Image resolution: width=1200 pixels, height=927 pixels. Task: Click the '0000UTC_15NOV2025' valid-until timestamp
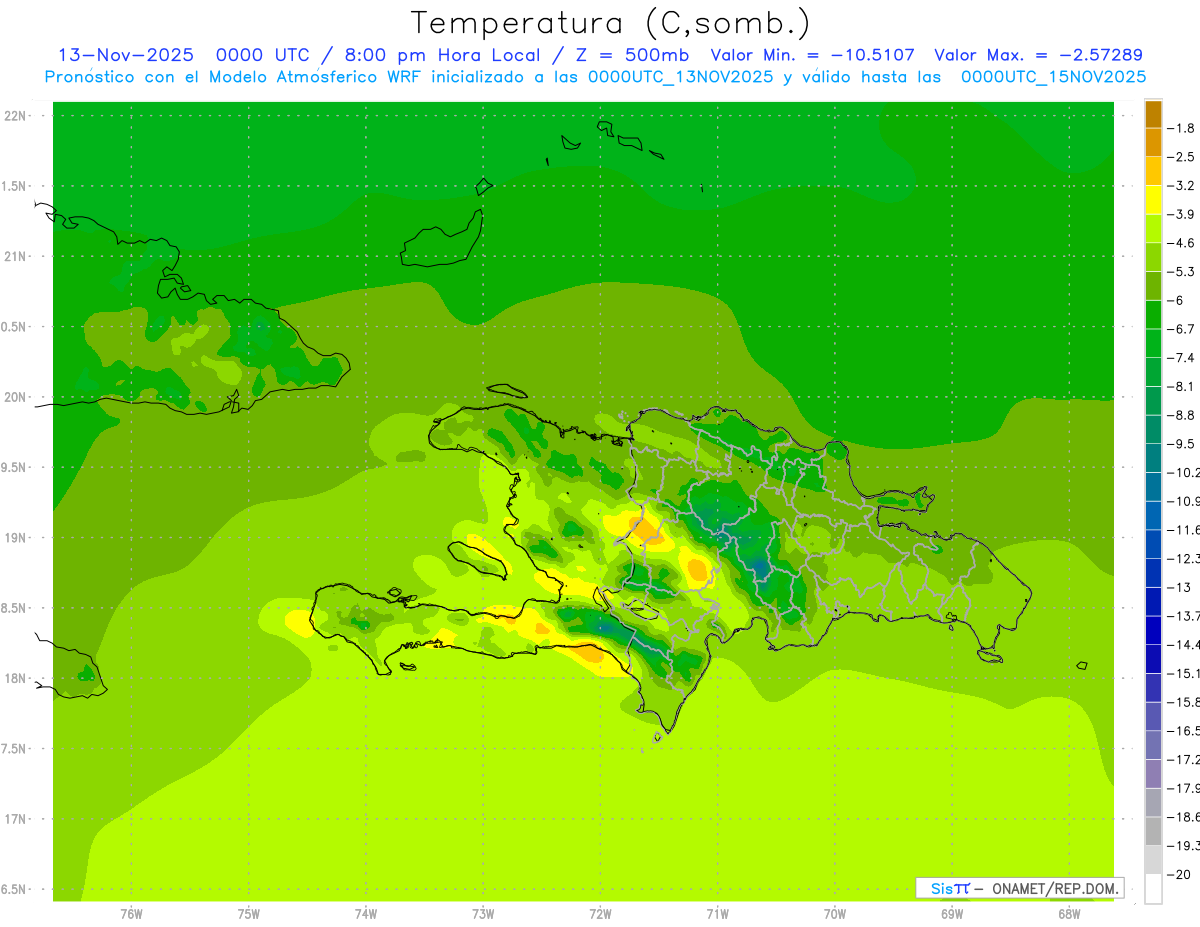[x=1054, y=77]
